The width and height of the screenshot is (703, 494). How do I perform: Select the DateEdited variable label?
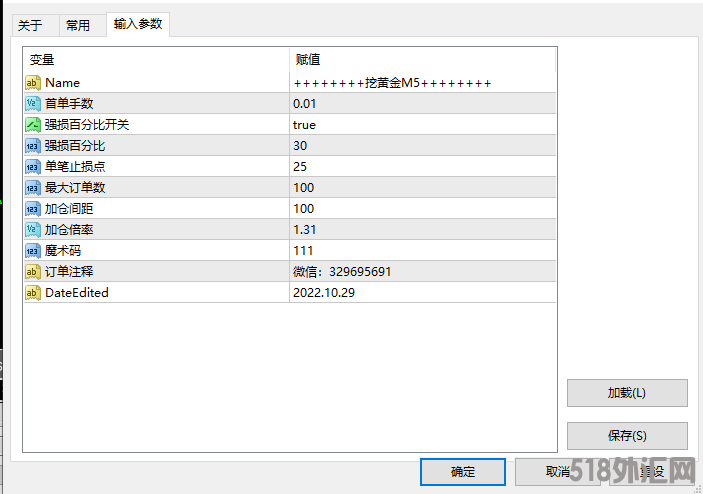pyautogui.click(x=77, y=293)
